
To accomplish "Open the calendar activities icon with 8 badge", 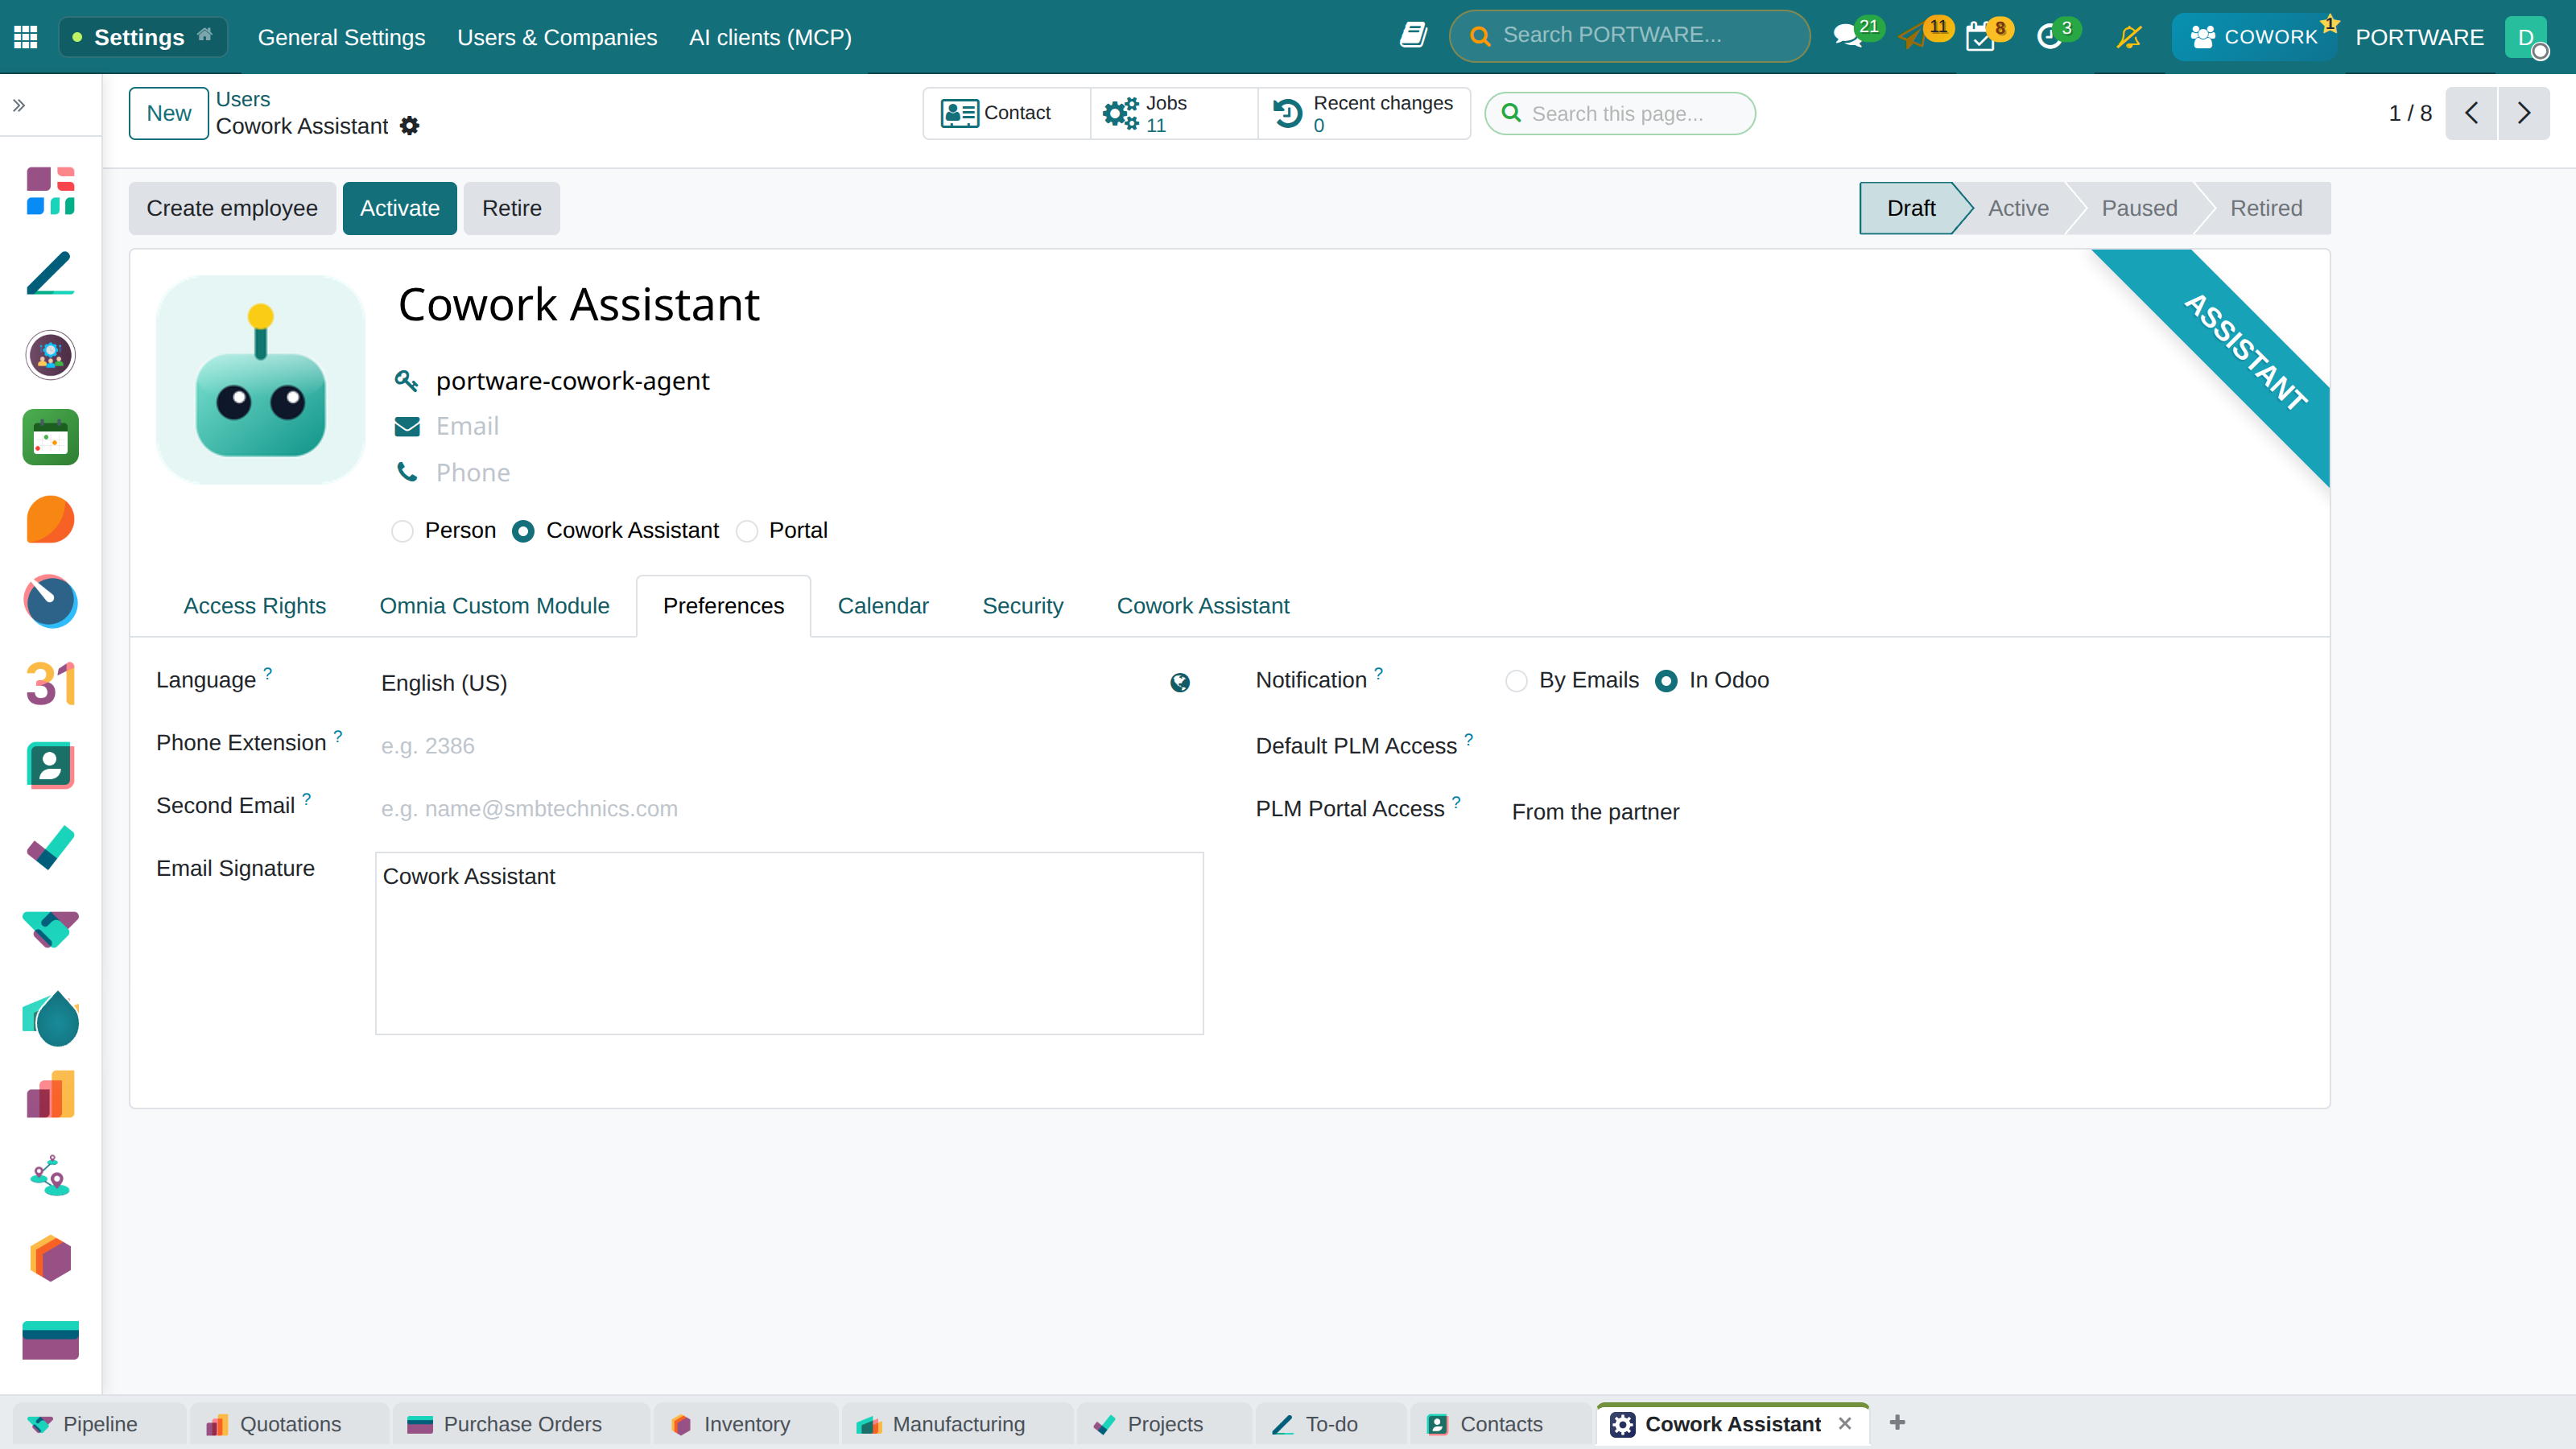I will pyautogui.click(x=1980, y=39).
